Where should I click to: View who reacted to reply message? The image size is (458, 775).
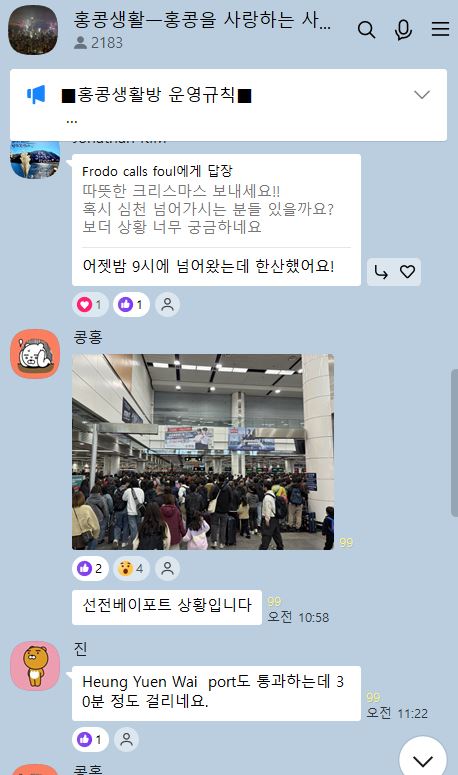click(x=167, y=304)
